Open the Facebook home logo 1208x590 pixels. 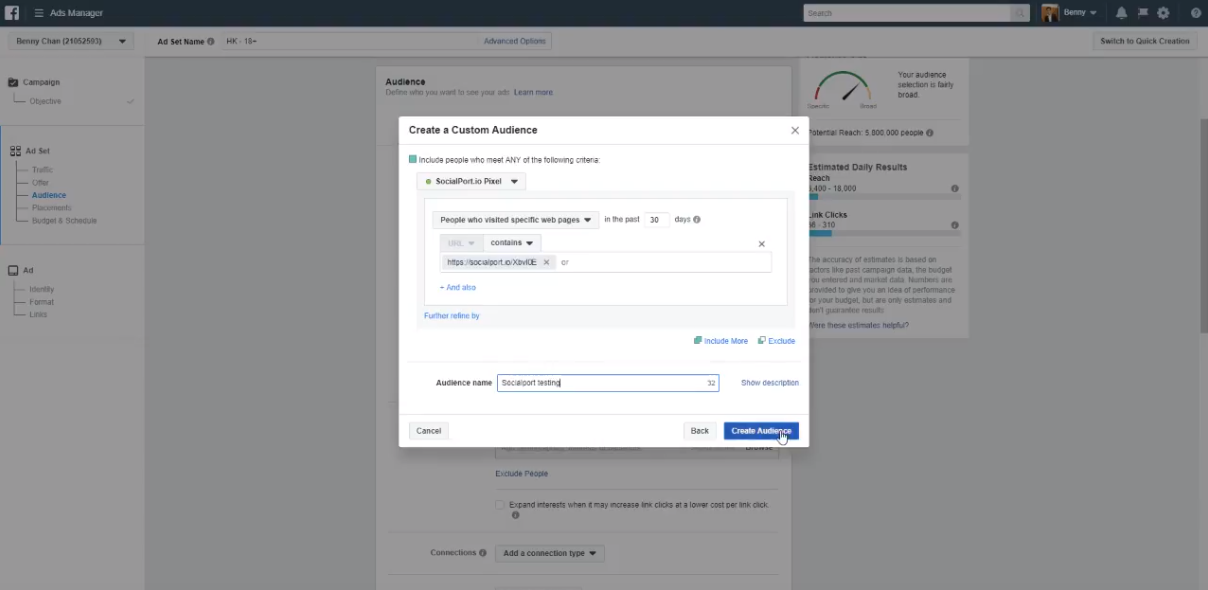pyautogui.click(x=13, y=13)
